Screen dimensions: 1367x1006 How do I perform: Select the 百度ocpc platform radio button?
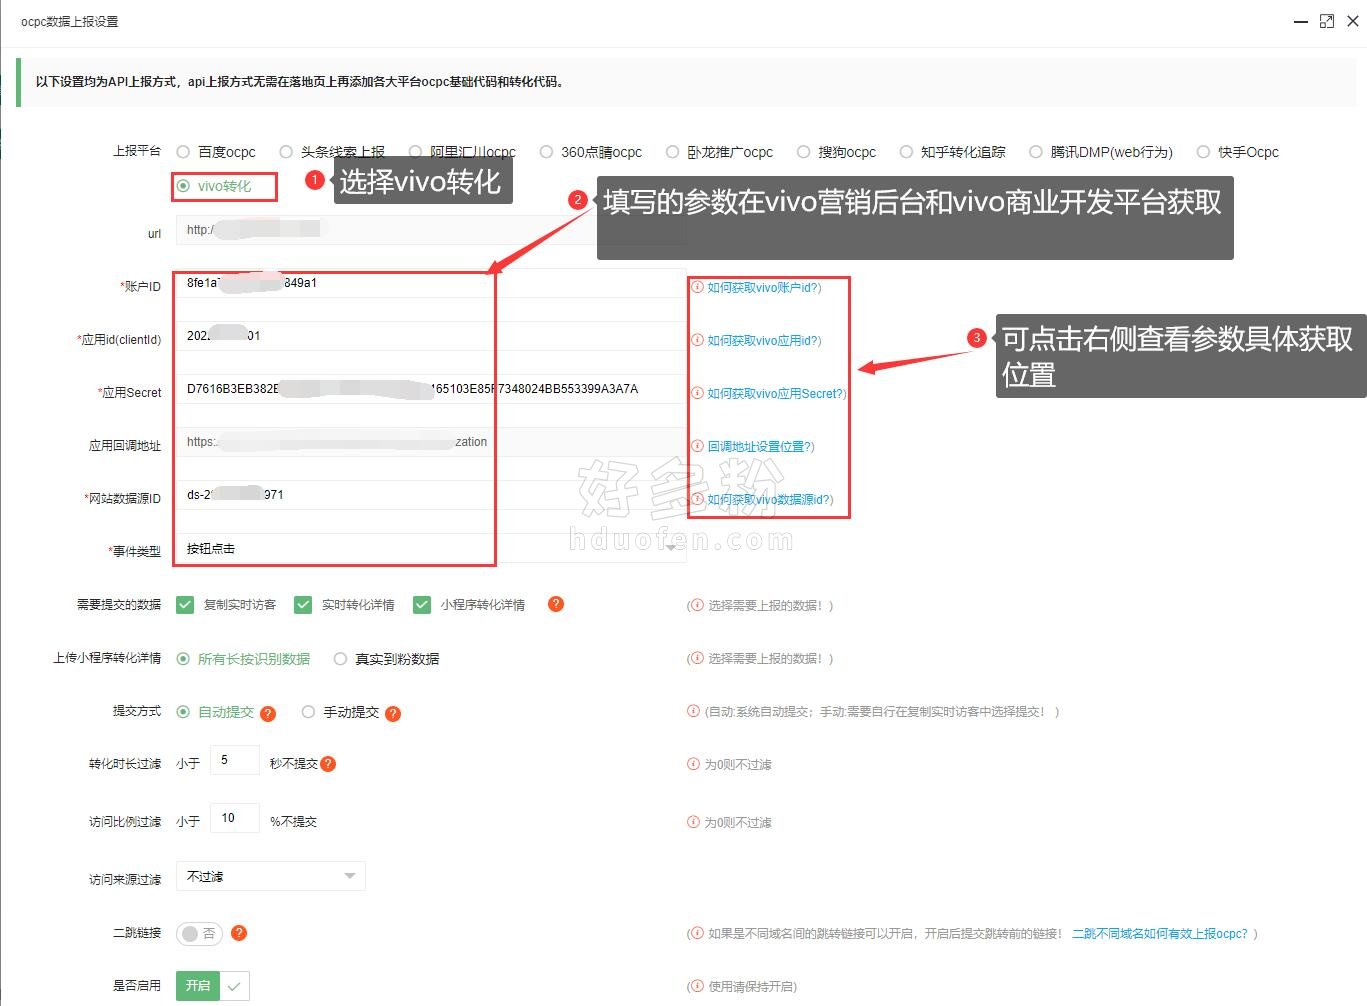coord(183,152)
